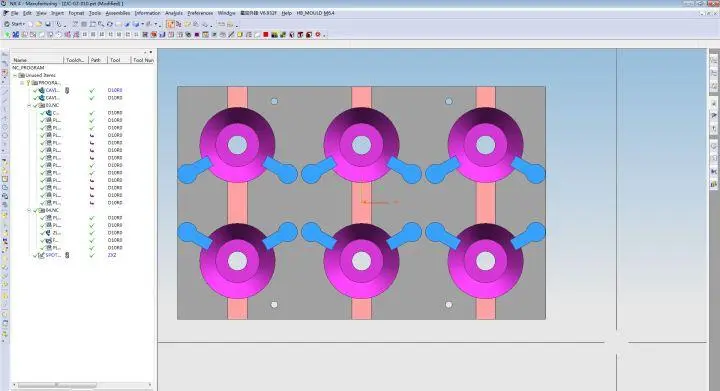Click the Toolch... column header
This screenshot has height=391, width=720.
[x=76, y=60]
